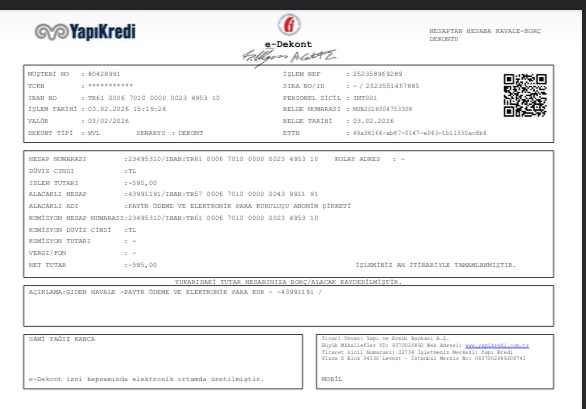Click the MOBİL label in footer box
Image resolution: width=586 pixels, height=409 pixels.
click(332, 379)
